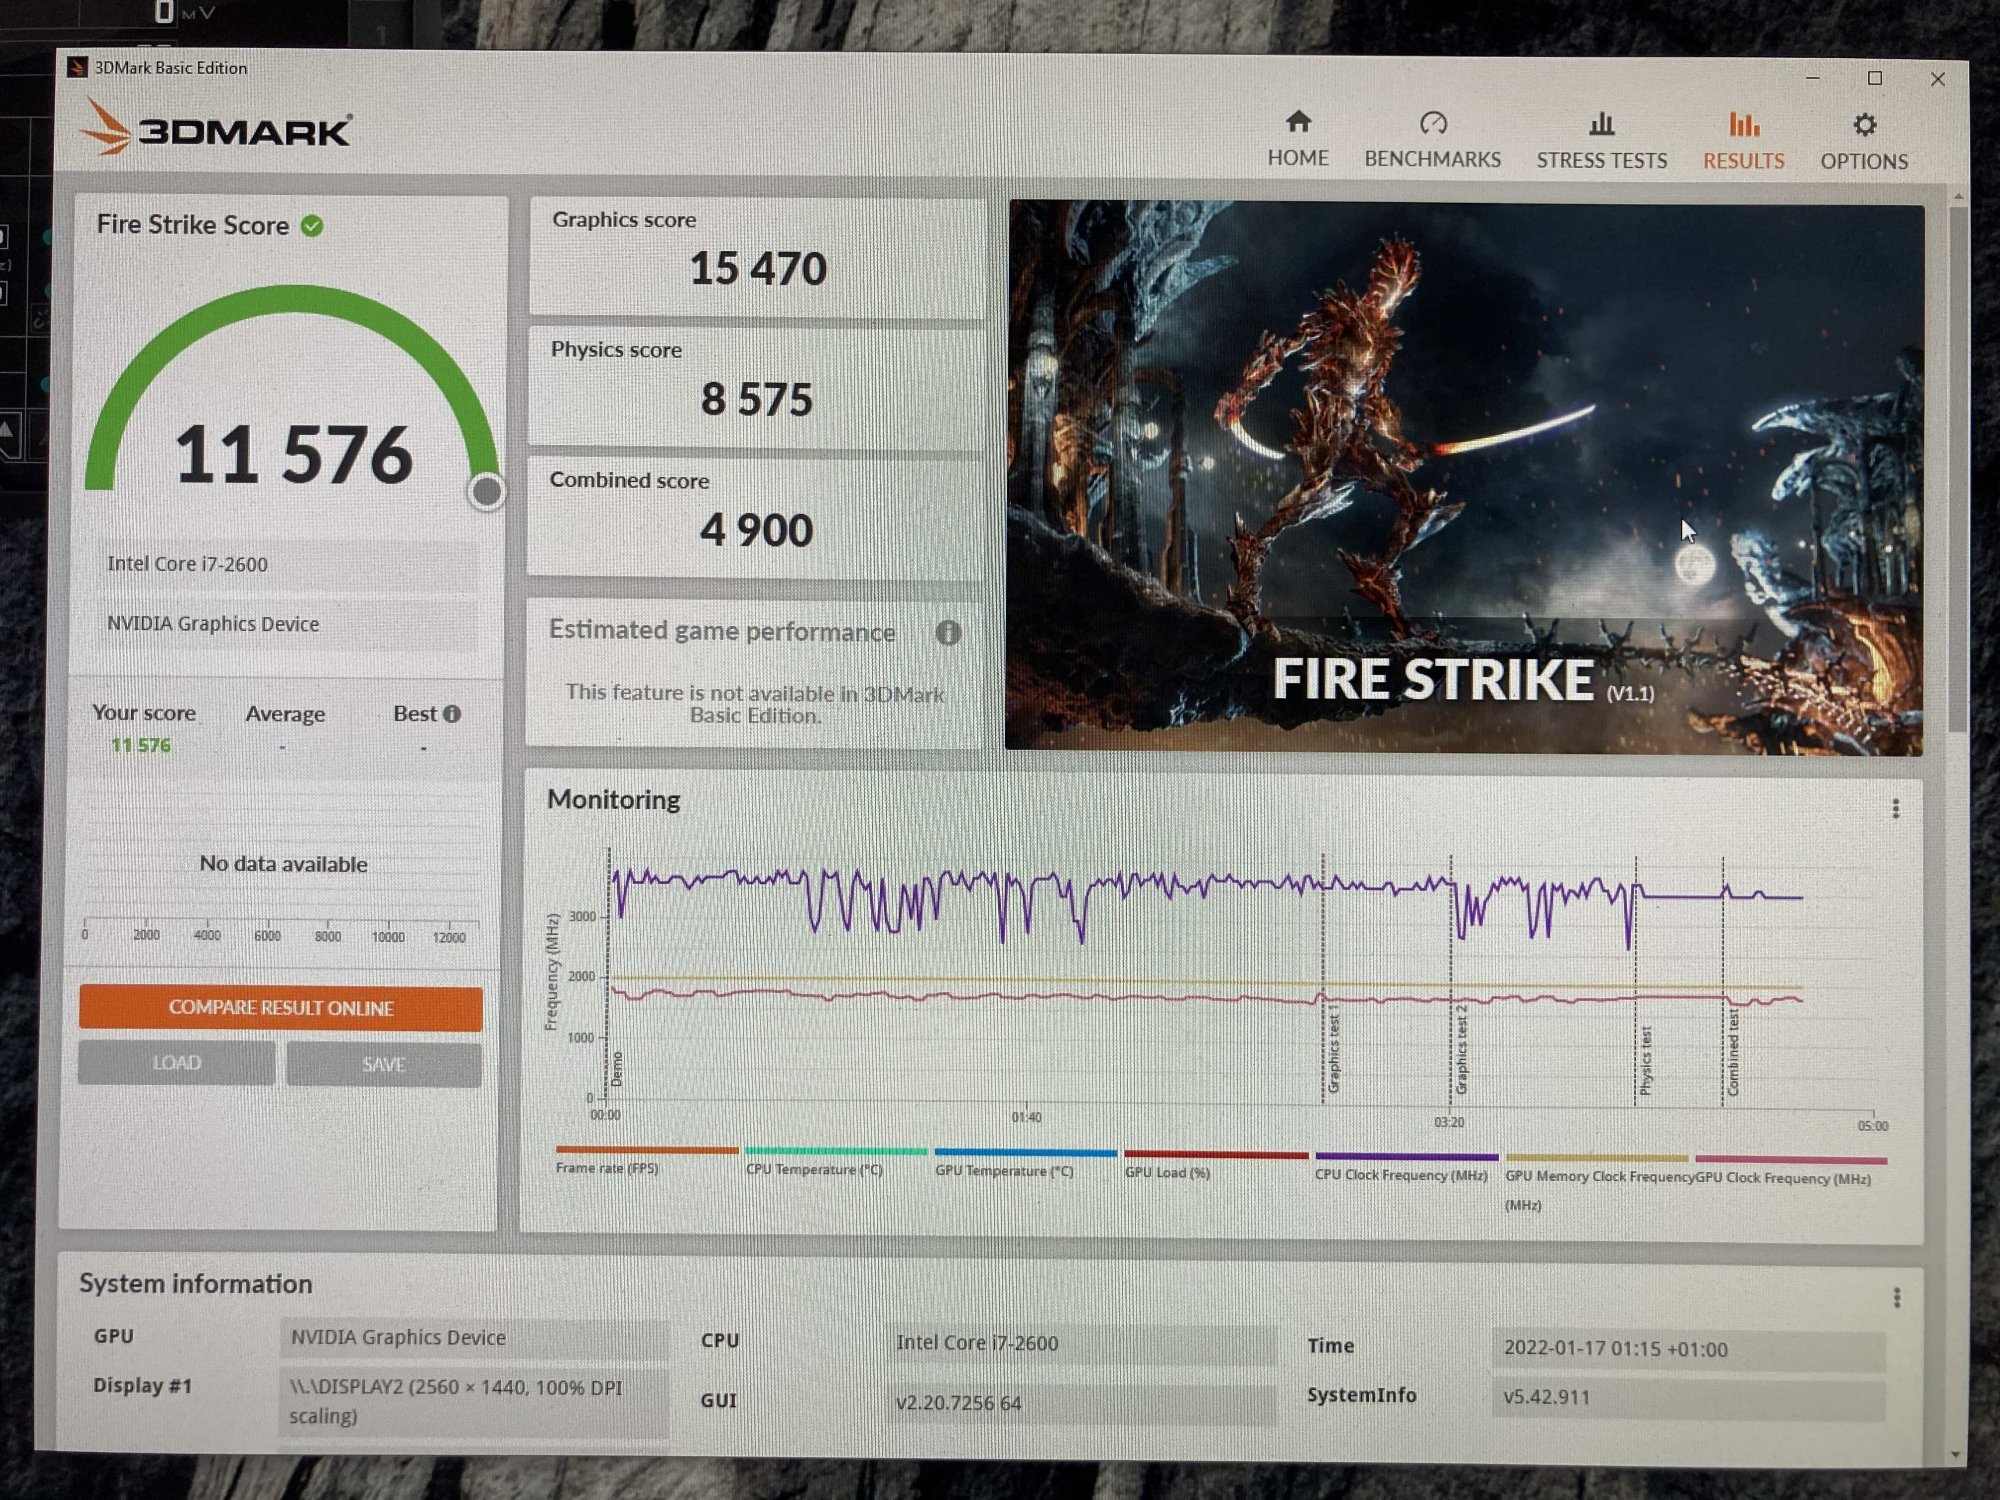Open System information three-dot menu
Image resolution: width=2000 pixels, height=1500 pixels.
coord(1896,1298)
